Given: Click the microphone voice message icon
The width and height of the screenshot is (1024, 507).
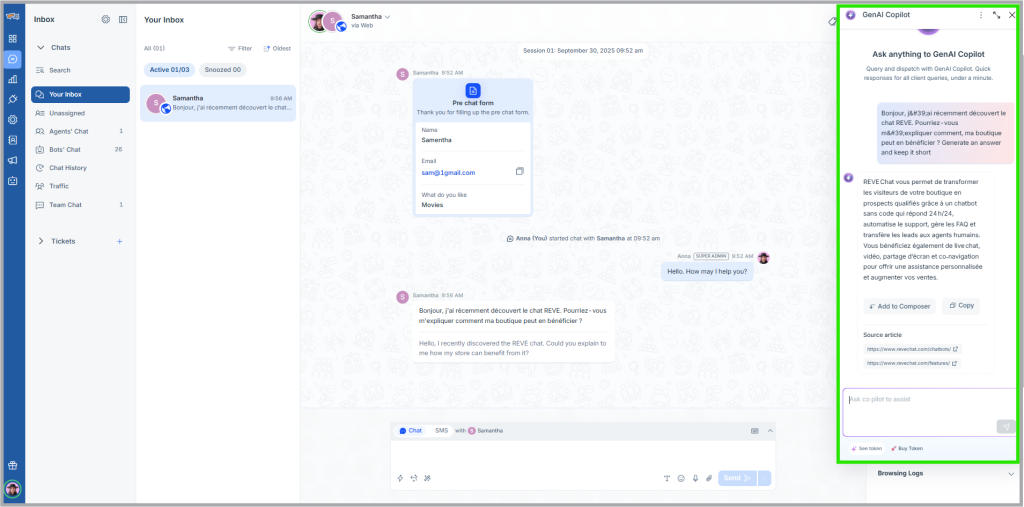Looking at the screenshot, I should coord(695,478).
